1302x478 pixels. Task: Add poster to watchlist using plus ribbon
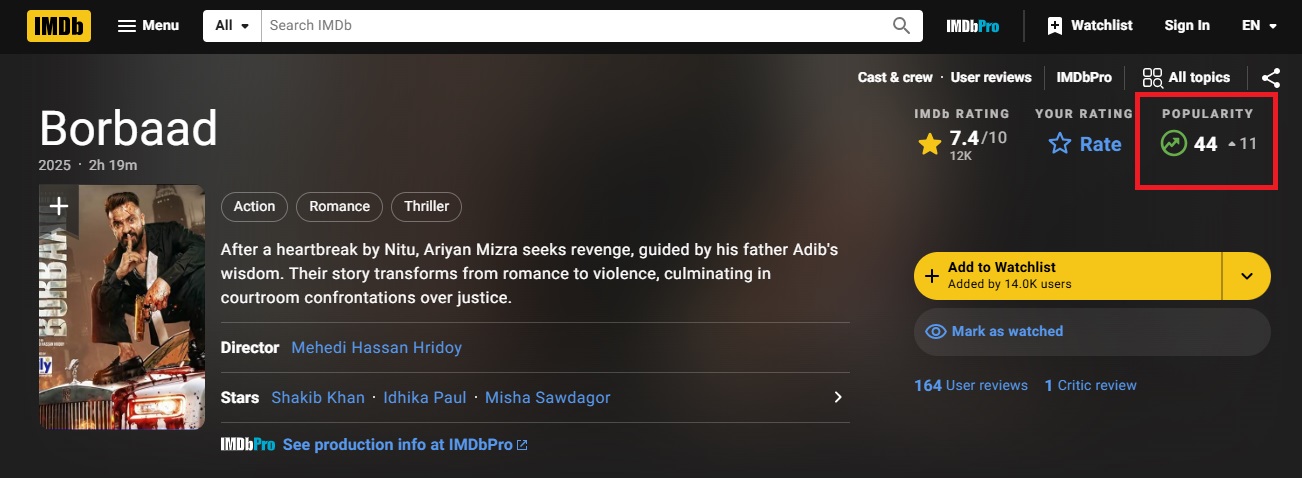(x=59, y=207)
